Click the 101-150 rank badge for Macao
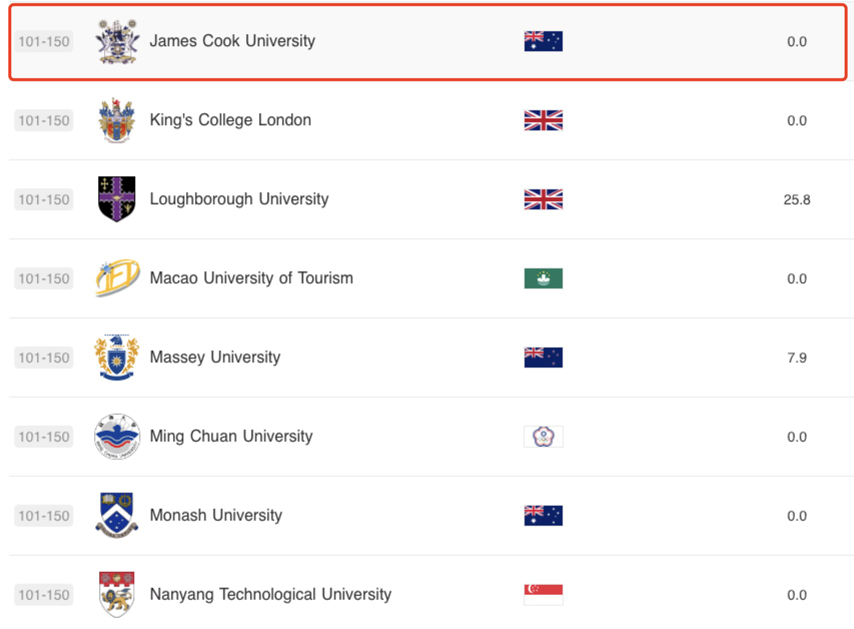The height and width of the screenshot is (629, 854). (x=44, y=279)
